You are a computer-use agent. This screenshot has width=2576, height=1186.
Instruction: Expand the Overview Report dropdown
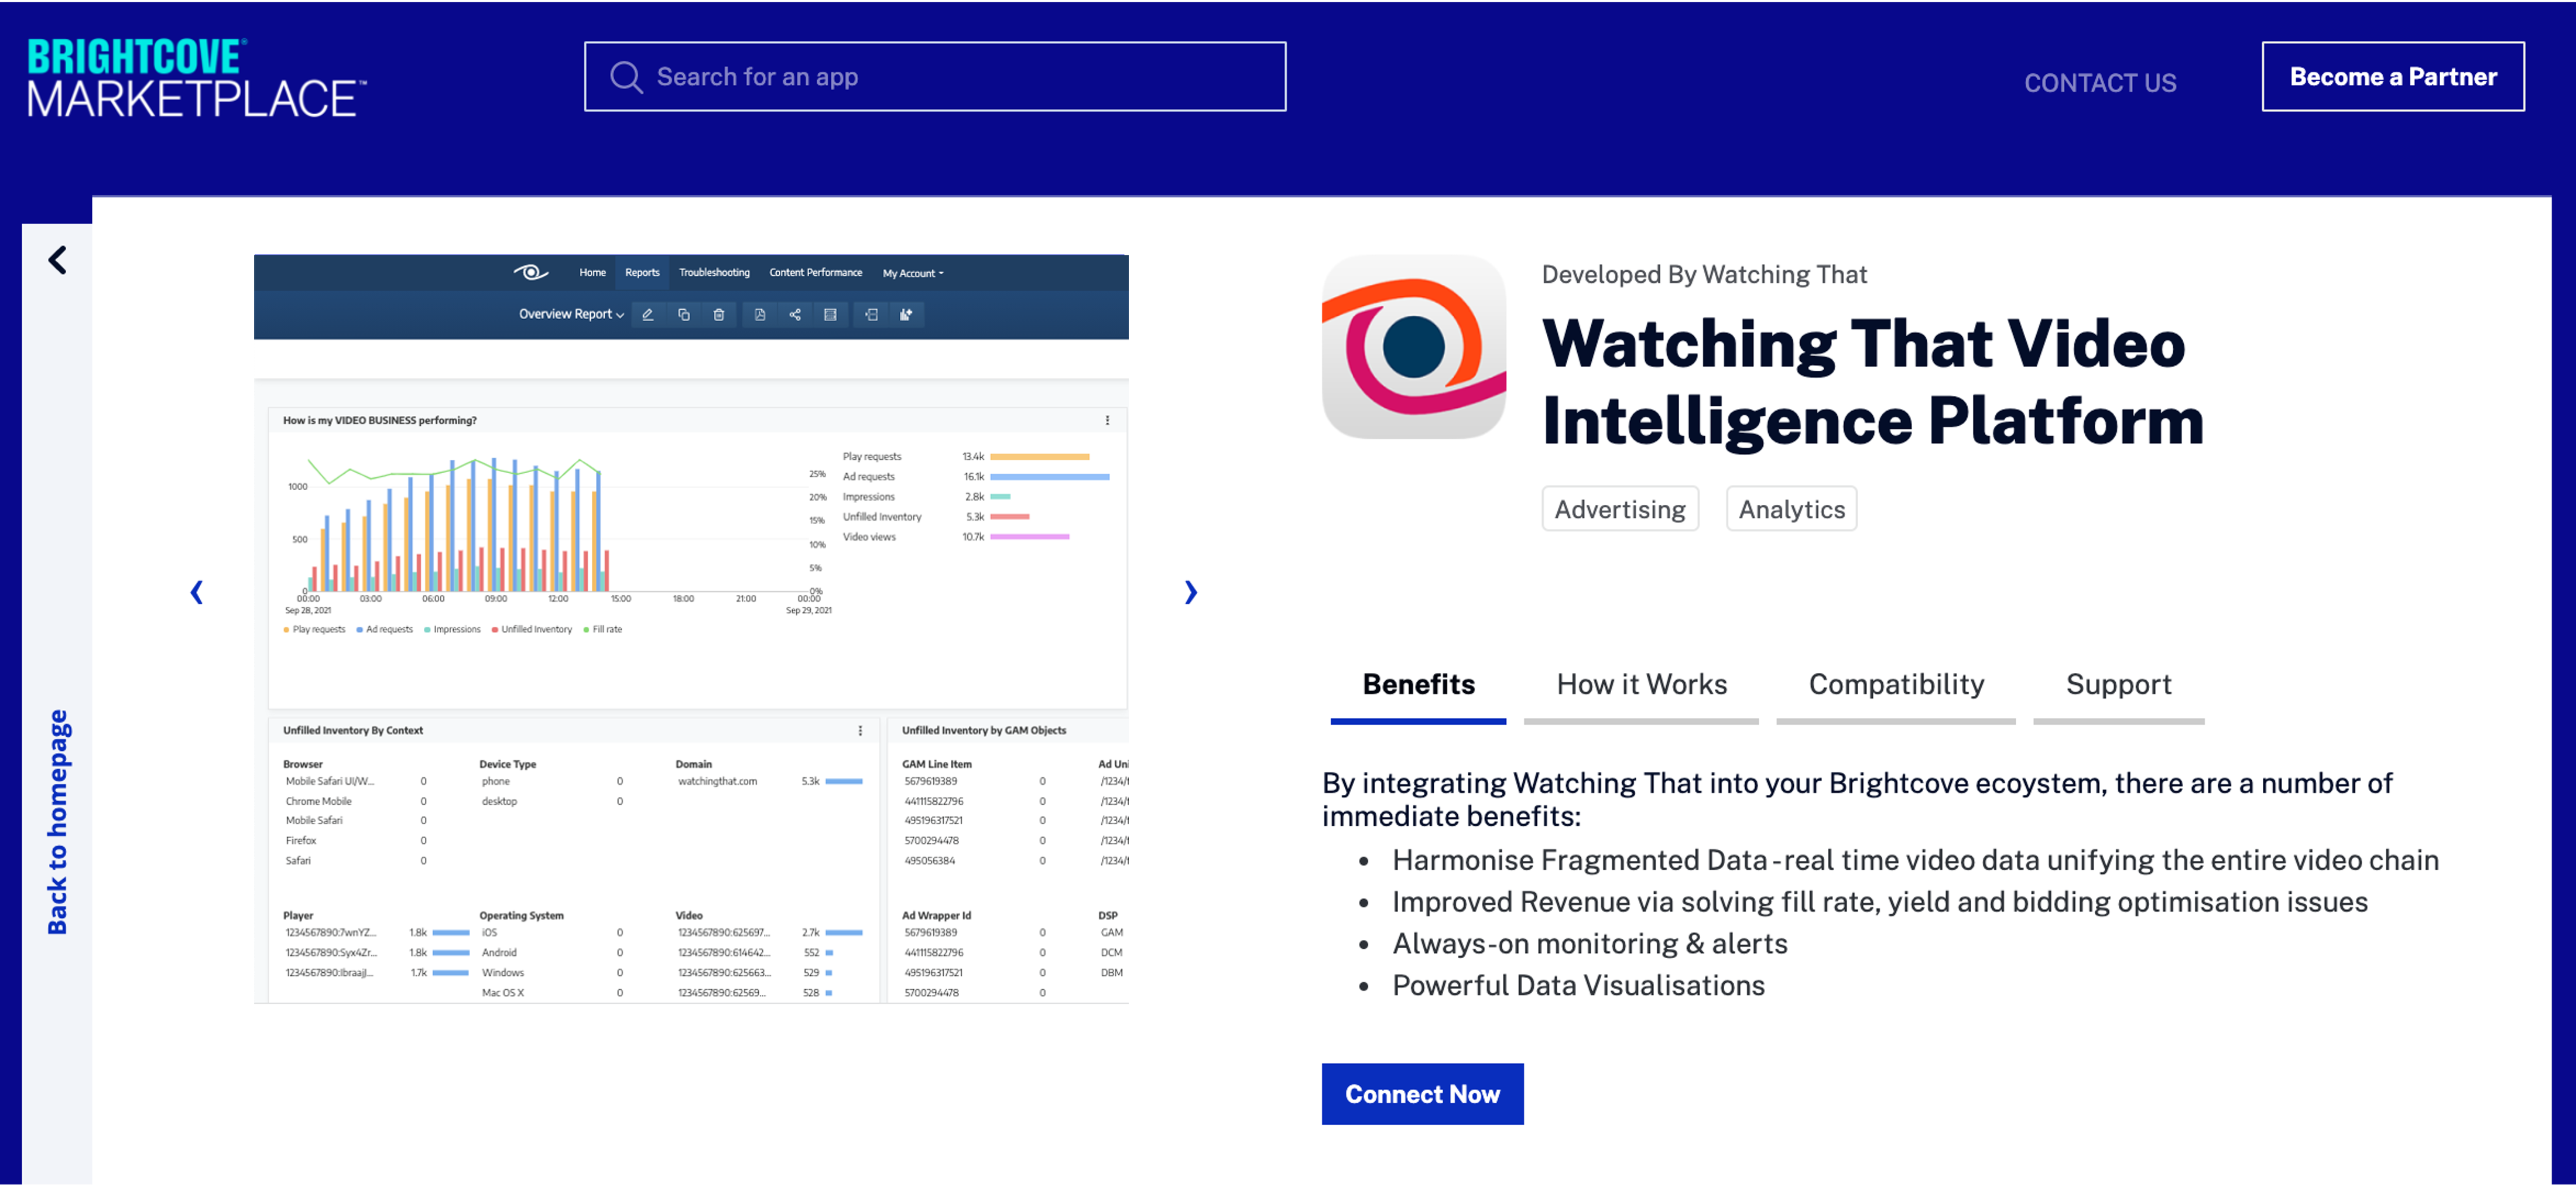pyautogui.click(x=571, y=314)
